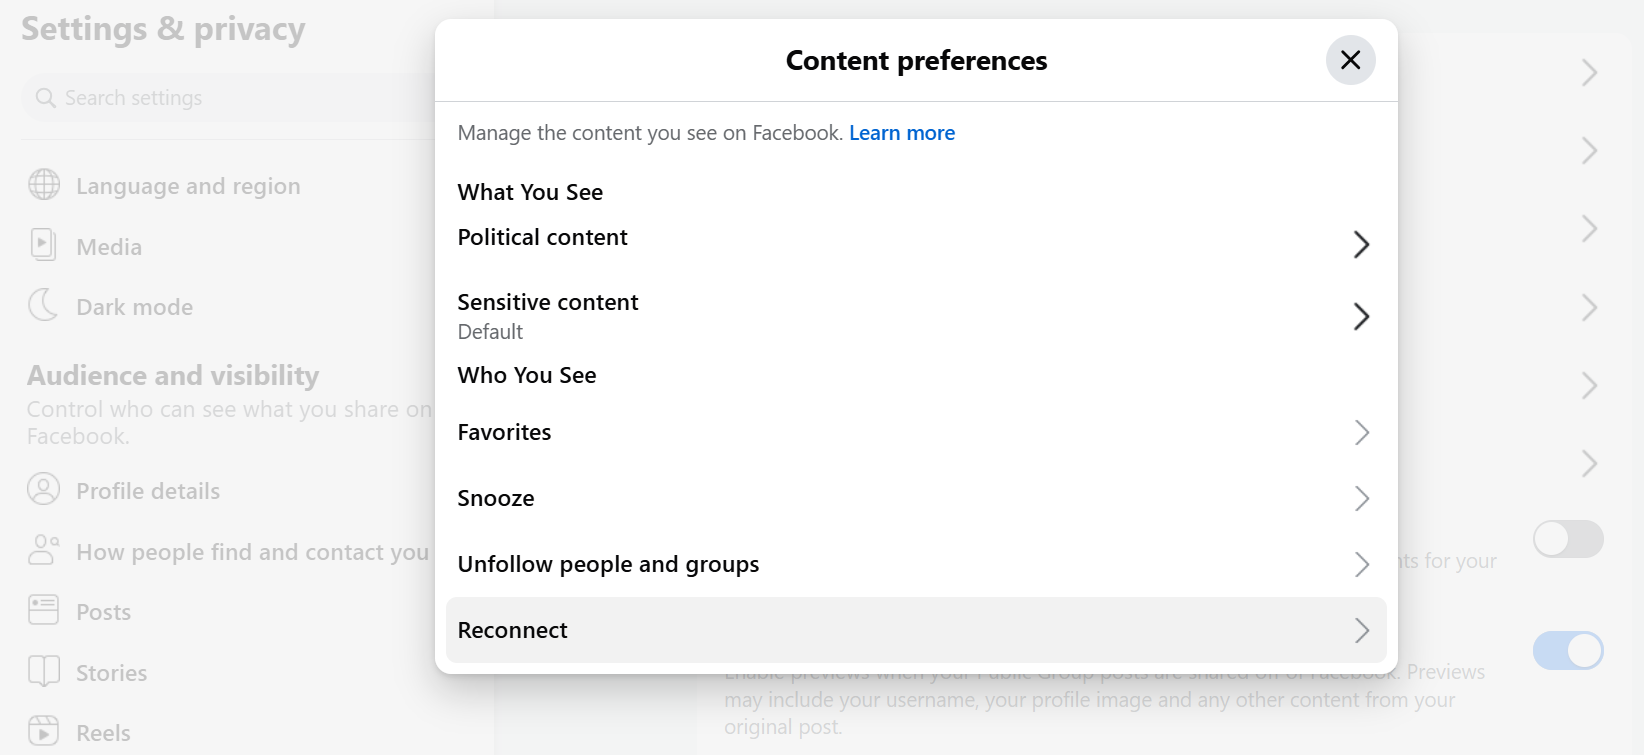Click the Media play icon in sidebar
This screenshot has width=1644, height=755.
pos(43,245)
